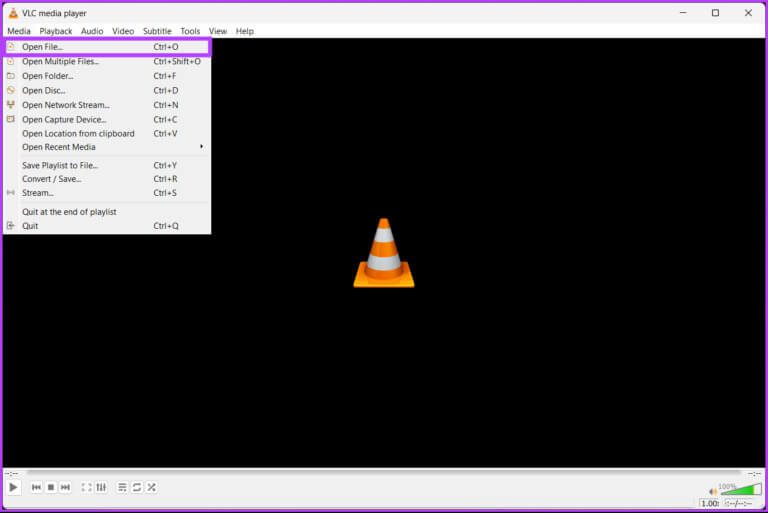Open the Playback menu
Viewport: 768px width, 513px height.
pyautogui.click(x=56, y=31)
